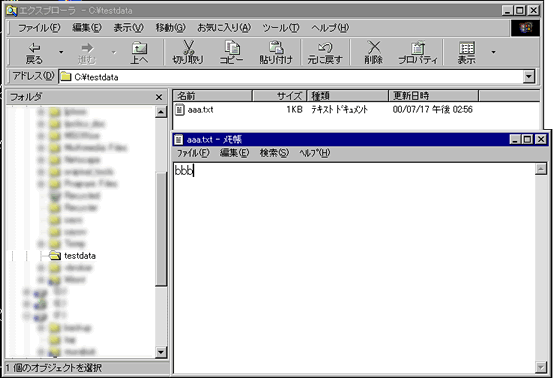
Task: Sort by 名前 column header
Action: coord(212,96)
